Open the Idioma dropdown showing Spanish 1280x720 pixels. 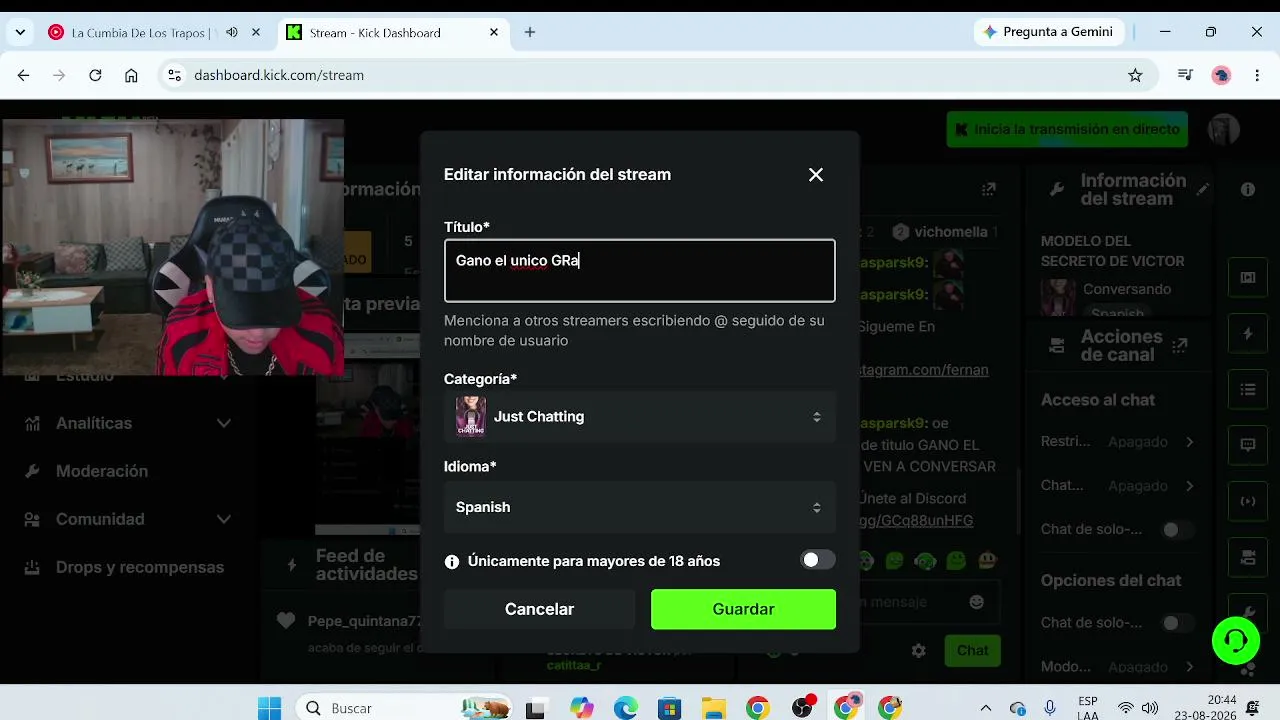point(640,507)
